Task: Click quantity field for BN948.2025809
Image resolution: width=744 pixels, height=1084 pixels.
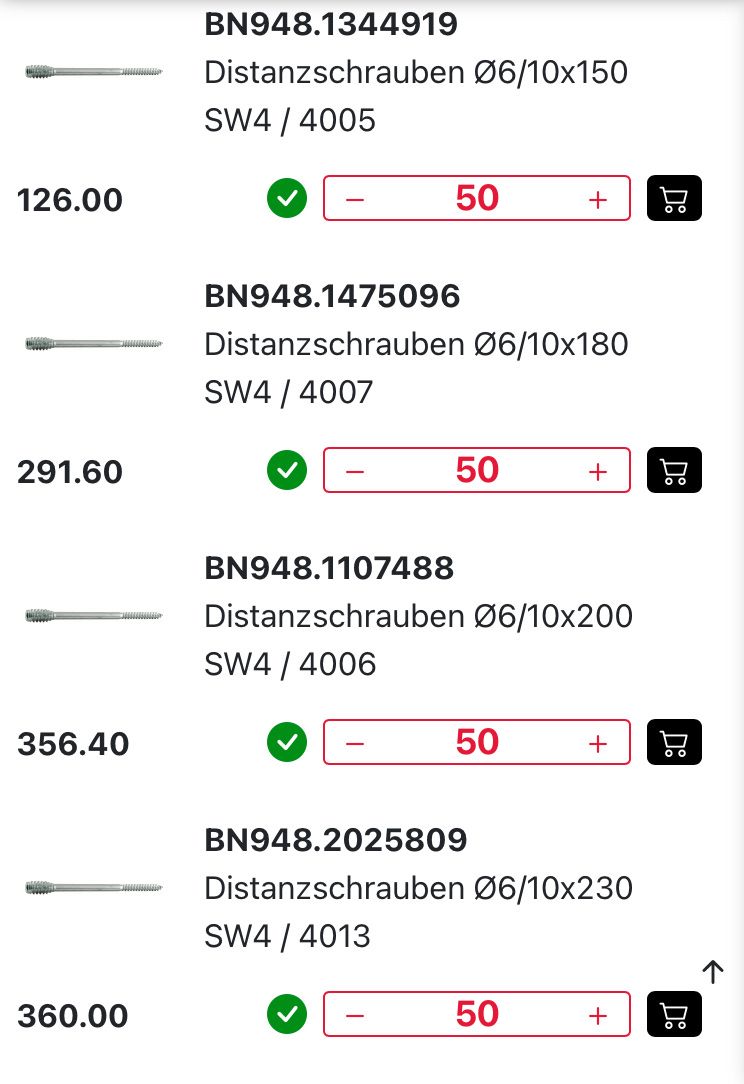Action: coord(477,1014)
